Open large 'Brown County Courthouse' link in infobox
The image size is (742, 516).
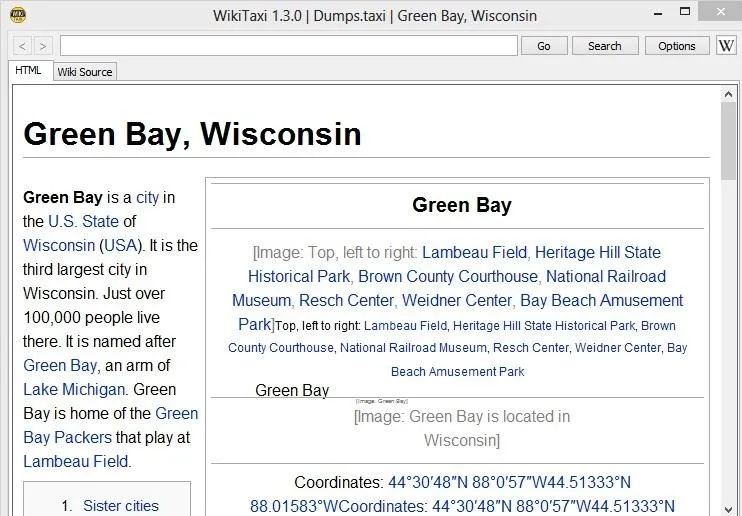point(448,276)
